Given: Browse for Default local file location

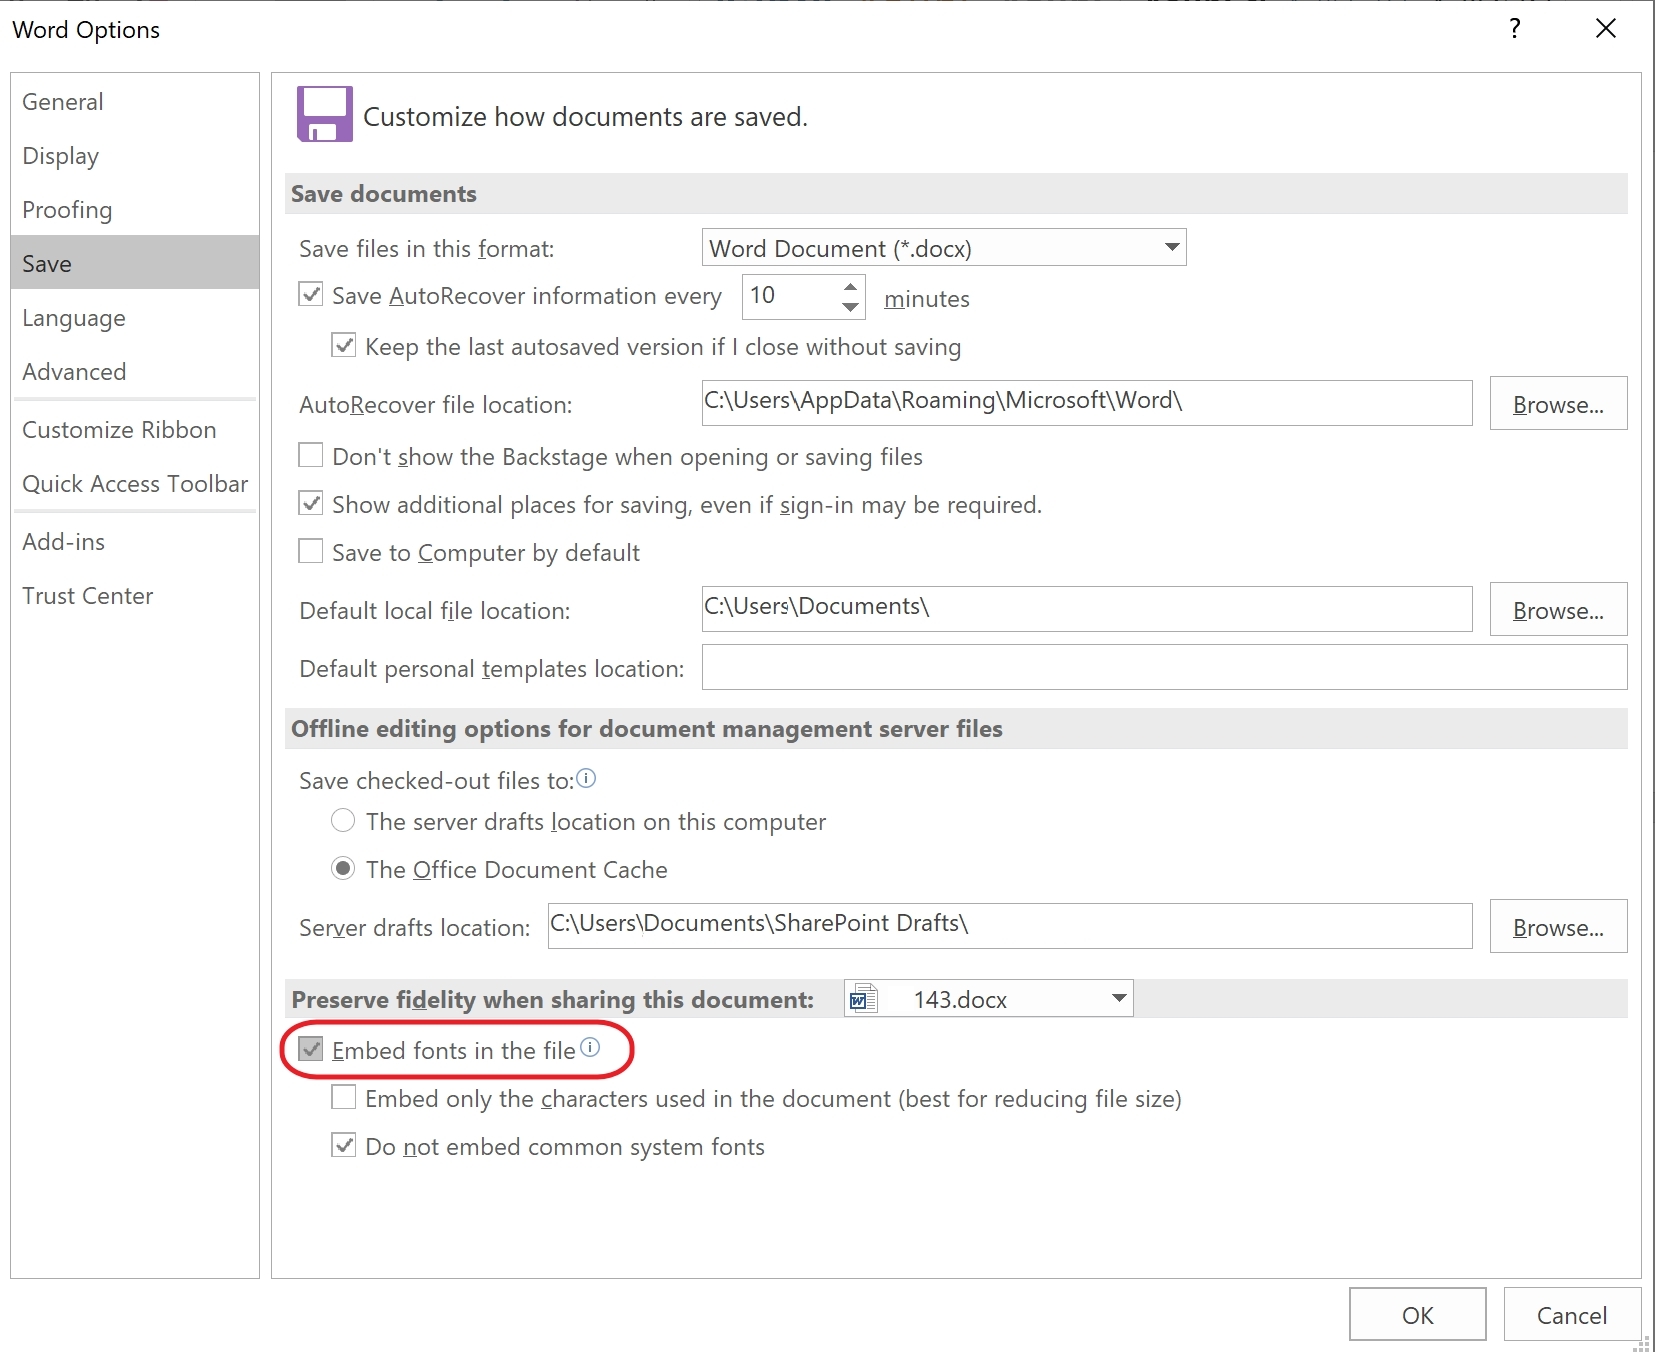Looking at the screenshot, I should coord(1558,609).
